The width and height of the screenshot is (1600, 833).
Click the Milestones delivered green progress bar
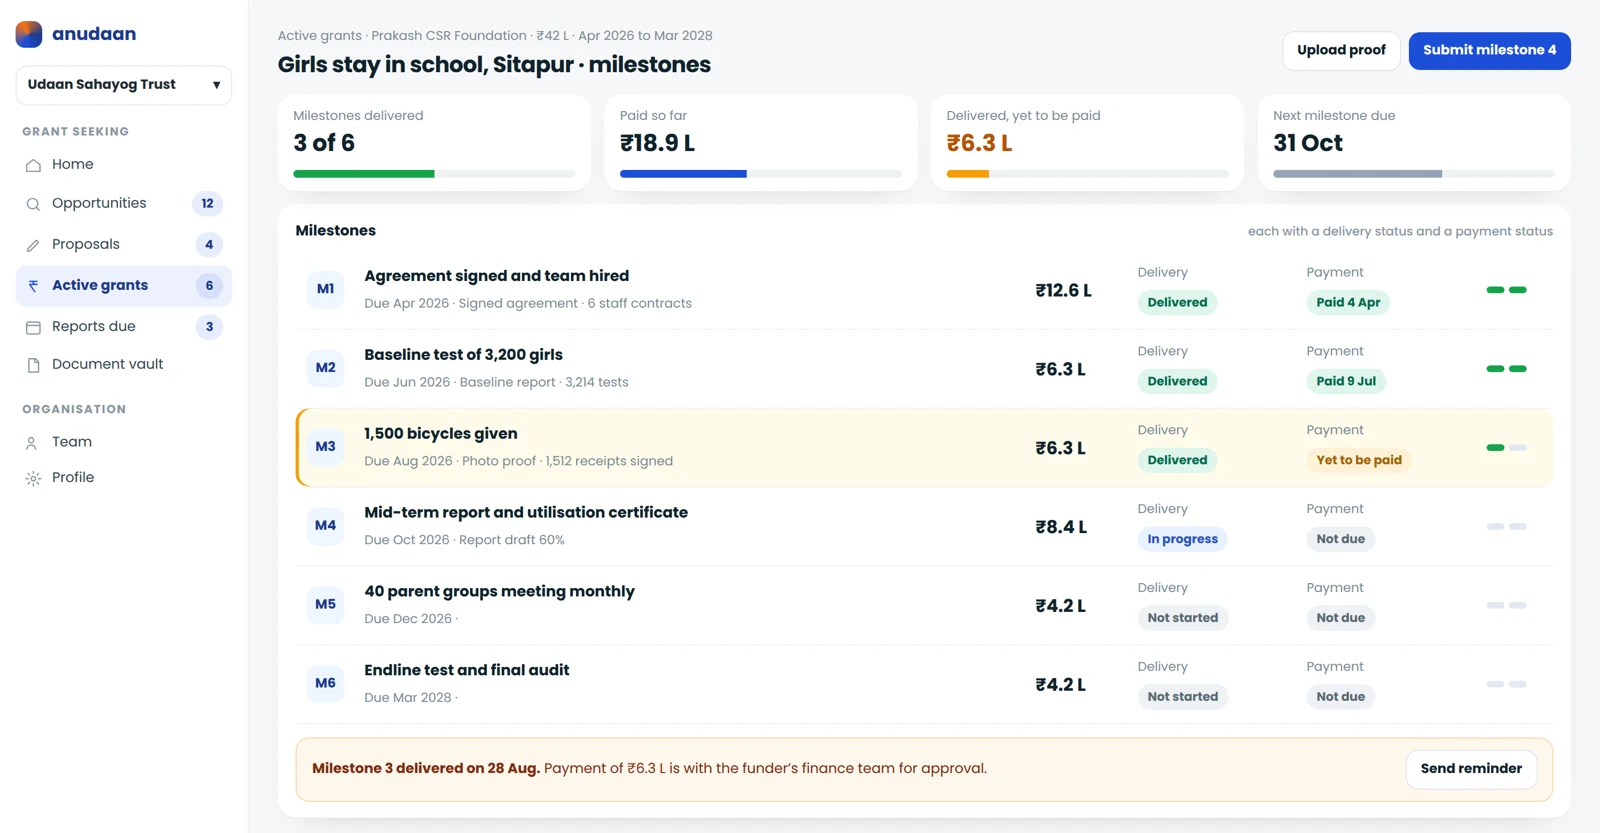tap(364, 174)
